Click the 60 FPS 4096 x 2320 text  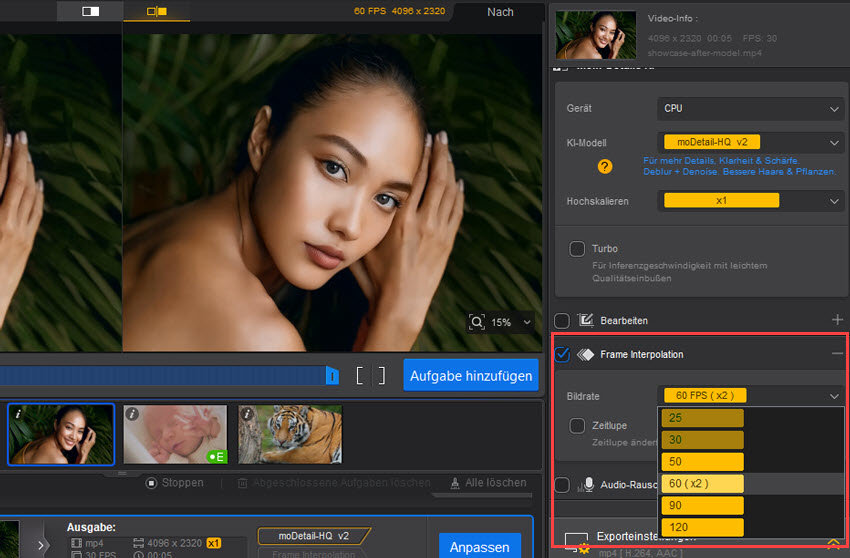(400, 11)
